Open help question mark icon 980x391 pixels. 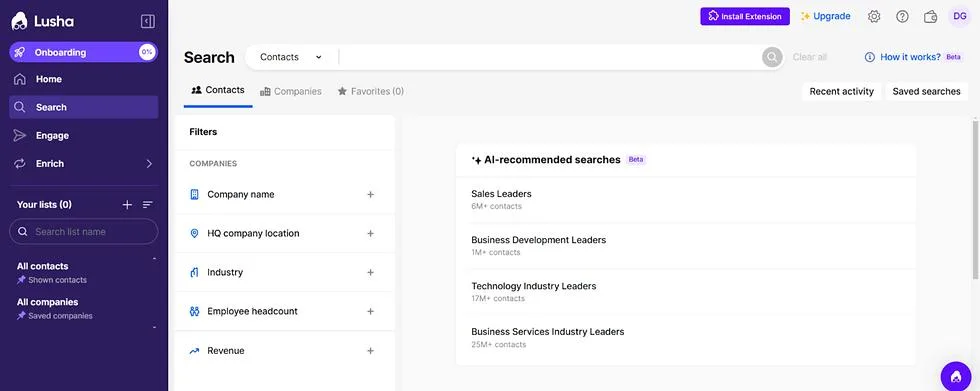902,17
